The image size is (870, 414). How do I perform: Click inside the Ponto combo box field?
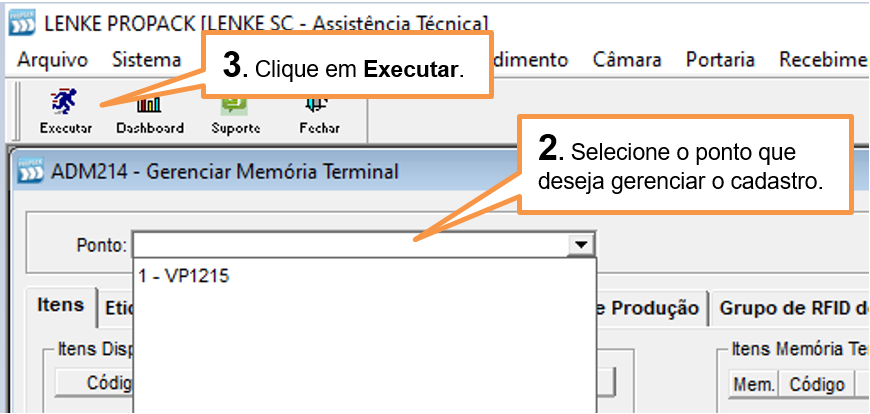[350, 245]
